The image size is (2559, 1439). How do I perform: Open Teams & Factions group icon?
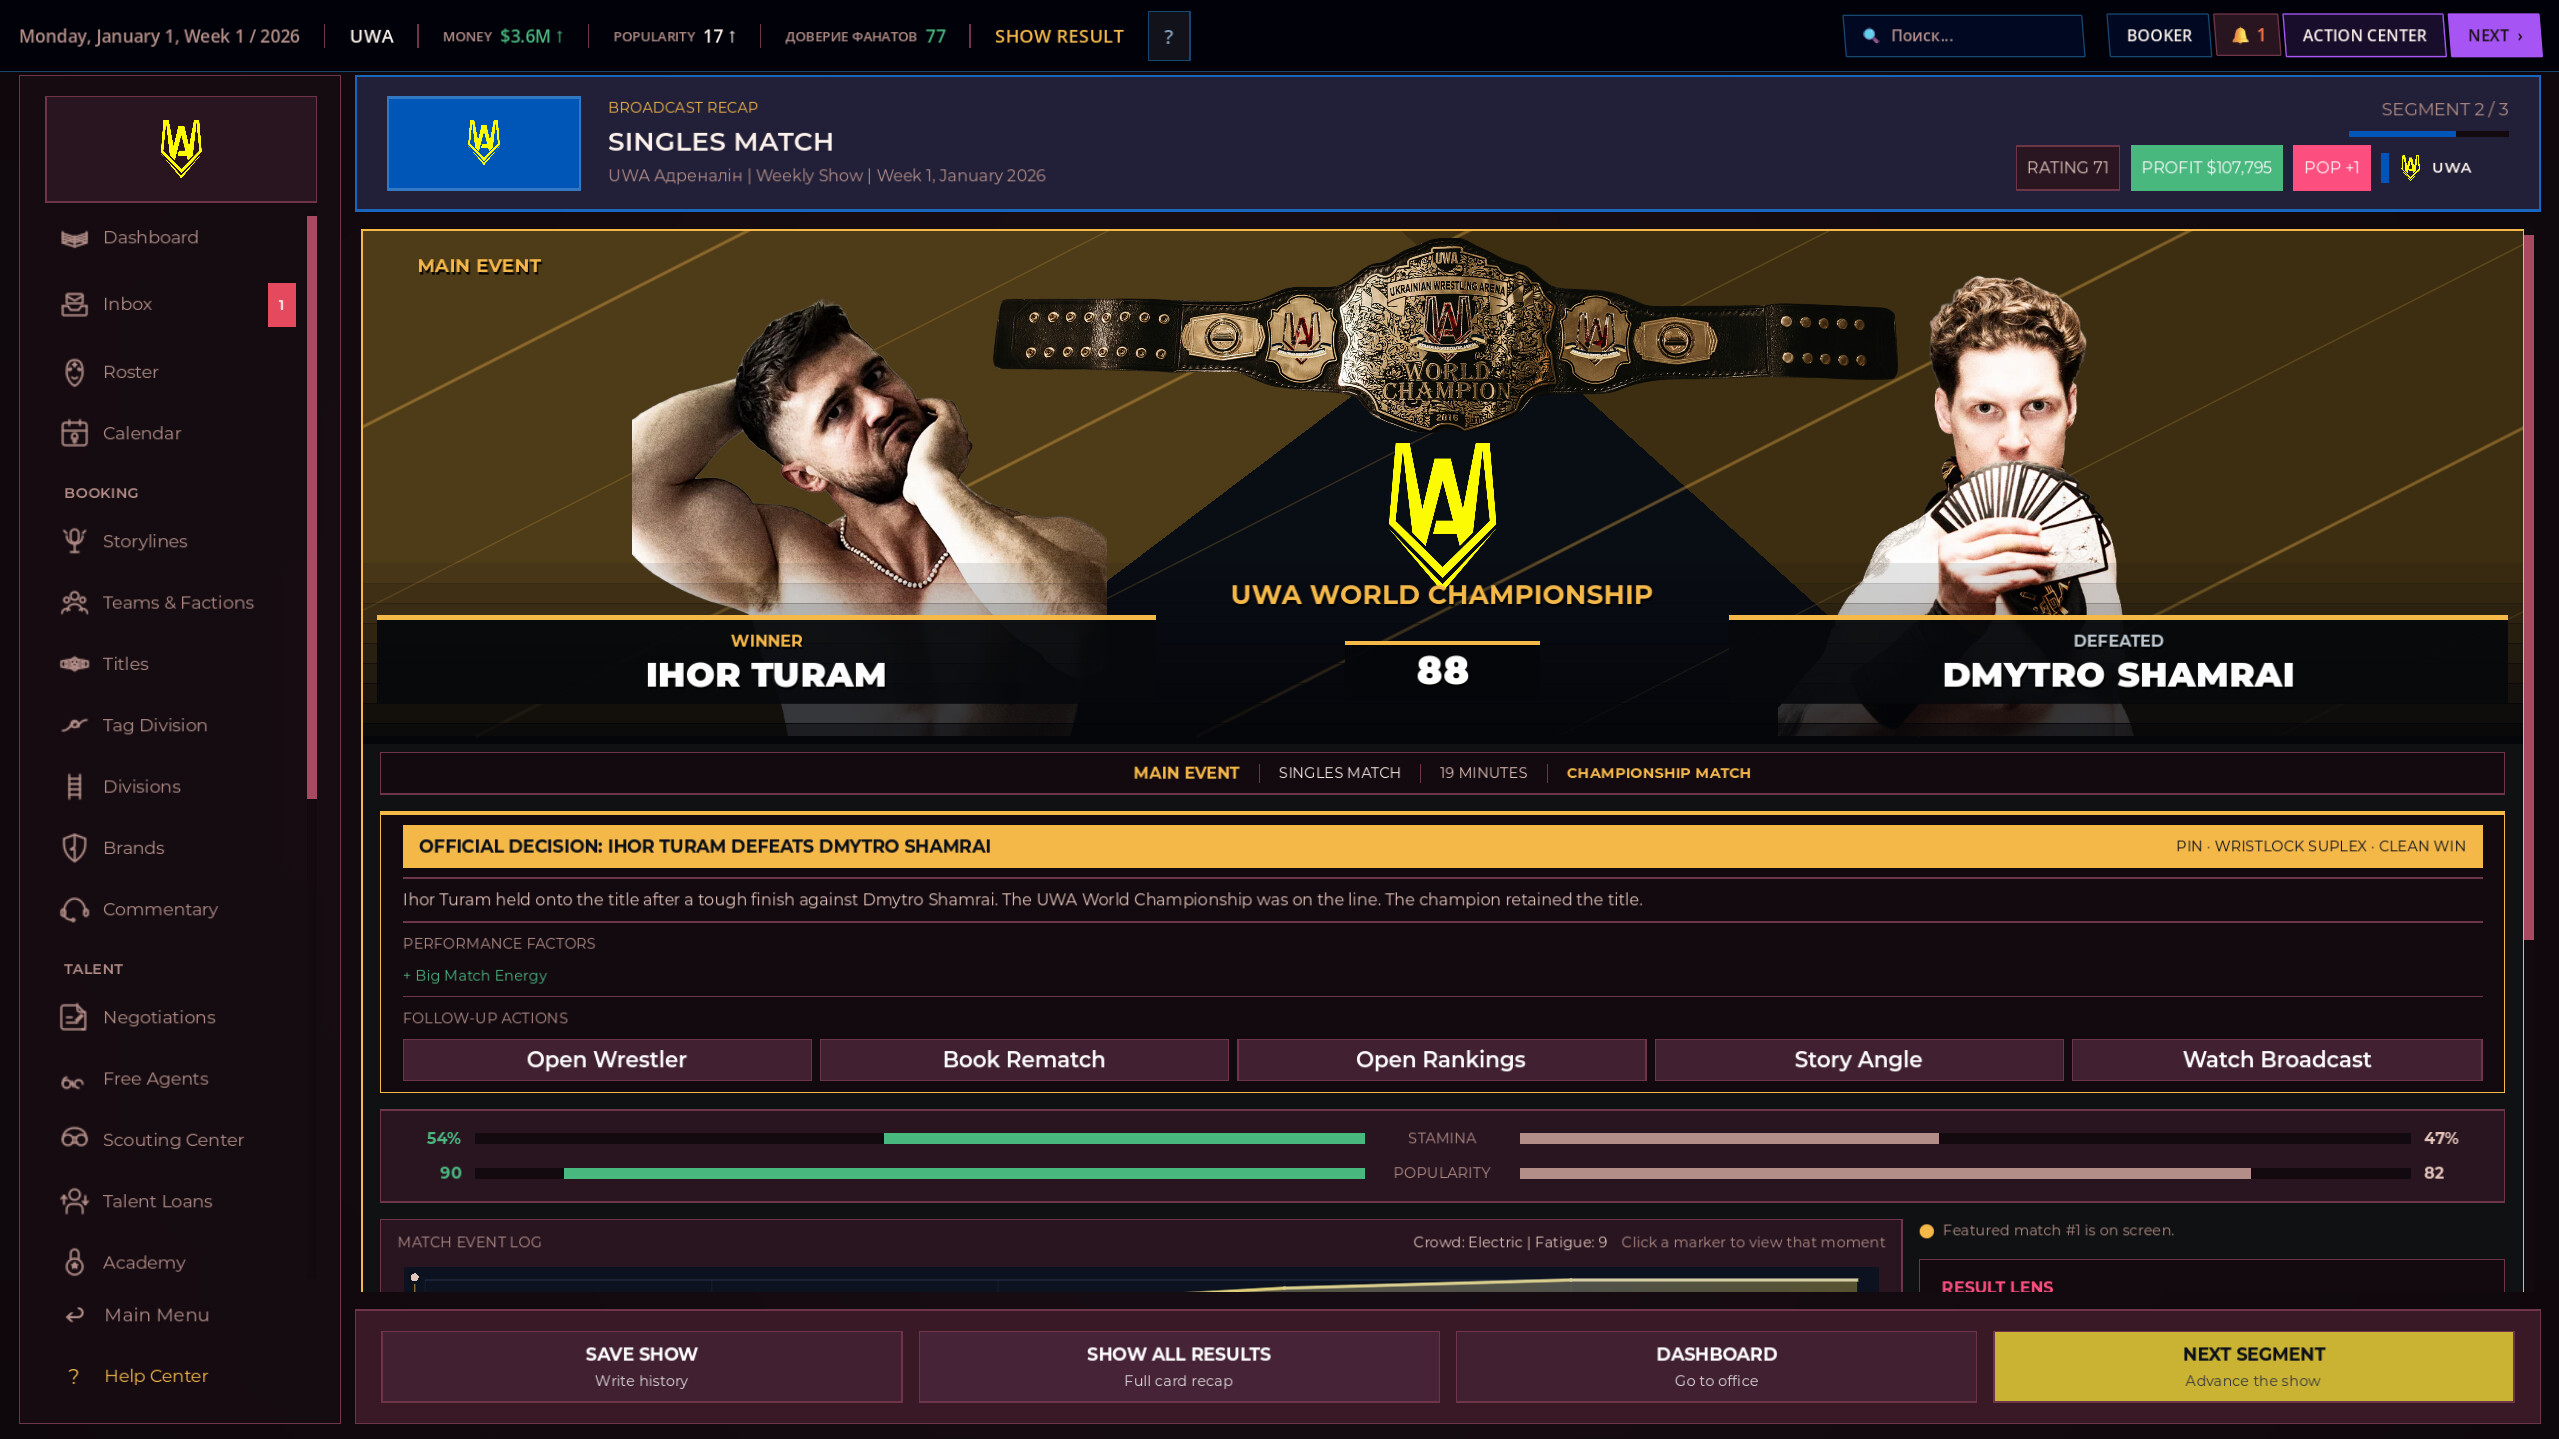(x=75, y=602)
